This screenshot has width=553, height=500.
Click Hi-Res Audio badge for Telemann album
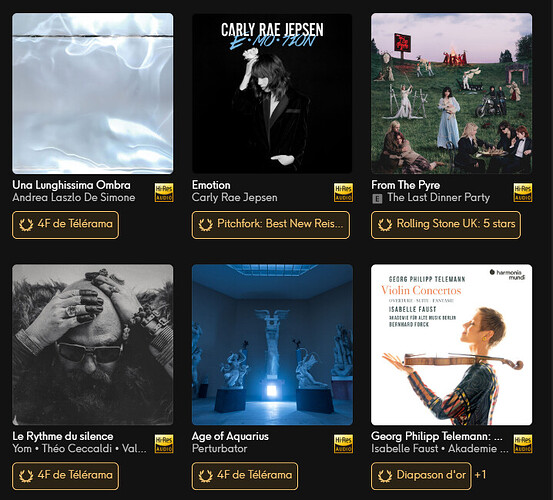click(x=523, y=444)
